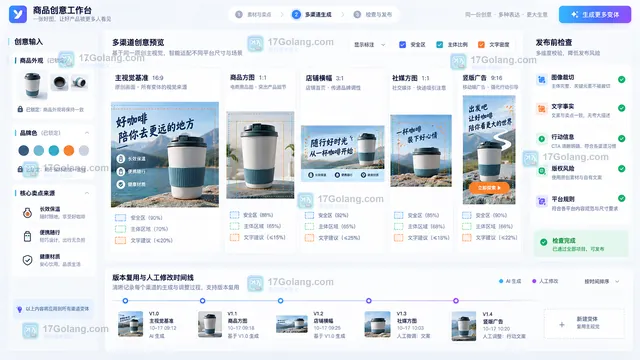Open the 按时间排序 sort dropdown

point(602,281)
